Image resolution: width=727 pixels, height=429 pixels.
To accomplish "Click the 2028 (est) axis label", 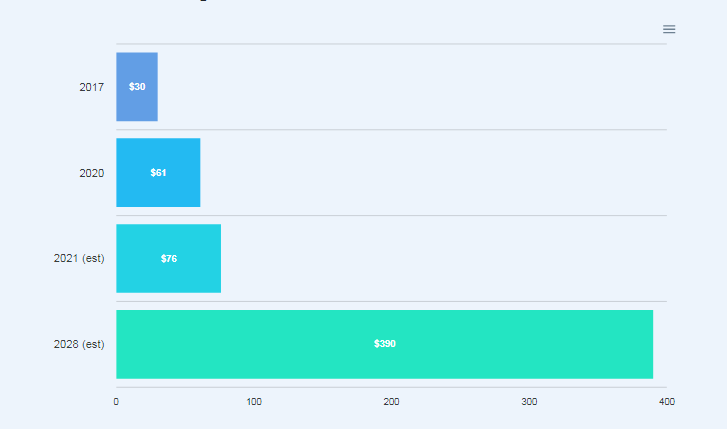I will (x=79, y=344).
